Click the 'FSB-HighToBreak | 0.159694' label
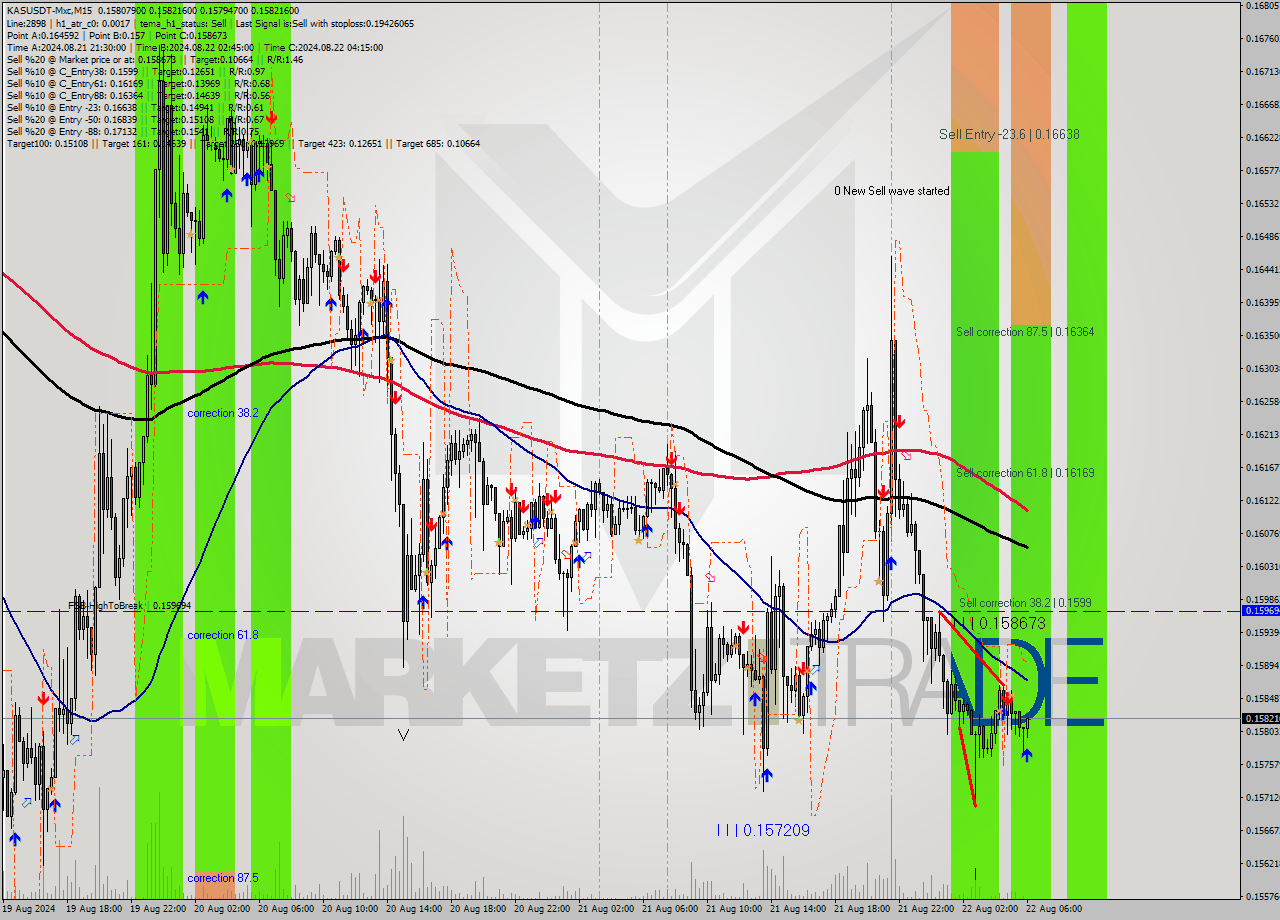This screenshot has width=1280, height=920. pos(130,606)
